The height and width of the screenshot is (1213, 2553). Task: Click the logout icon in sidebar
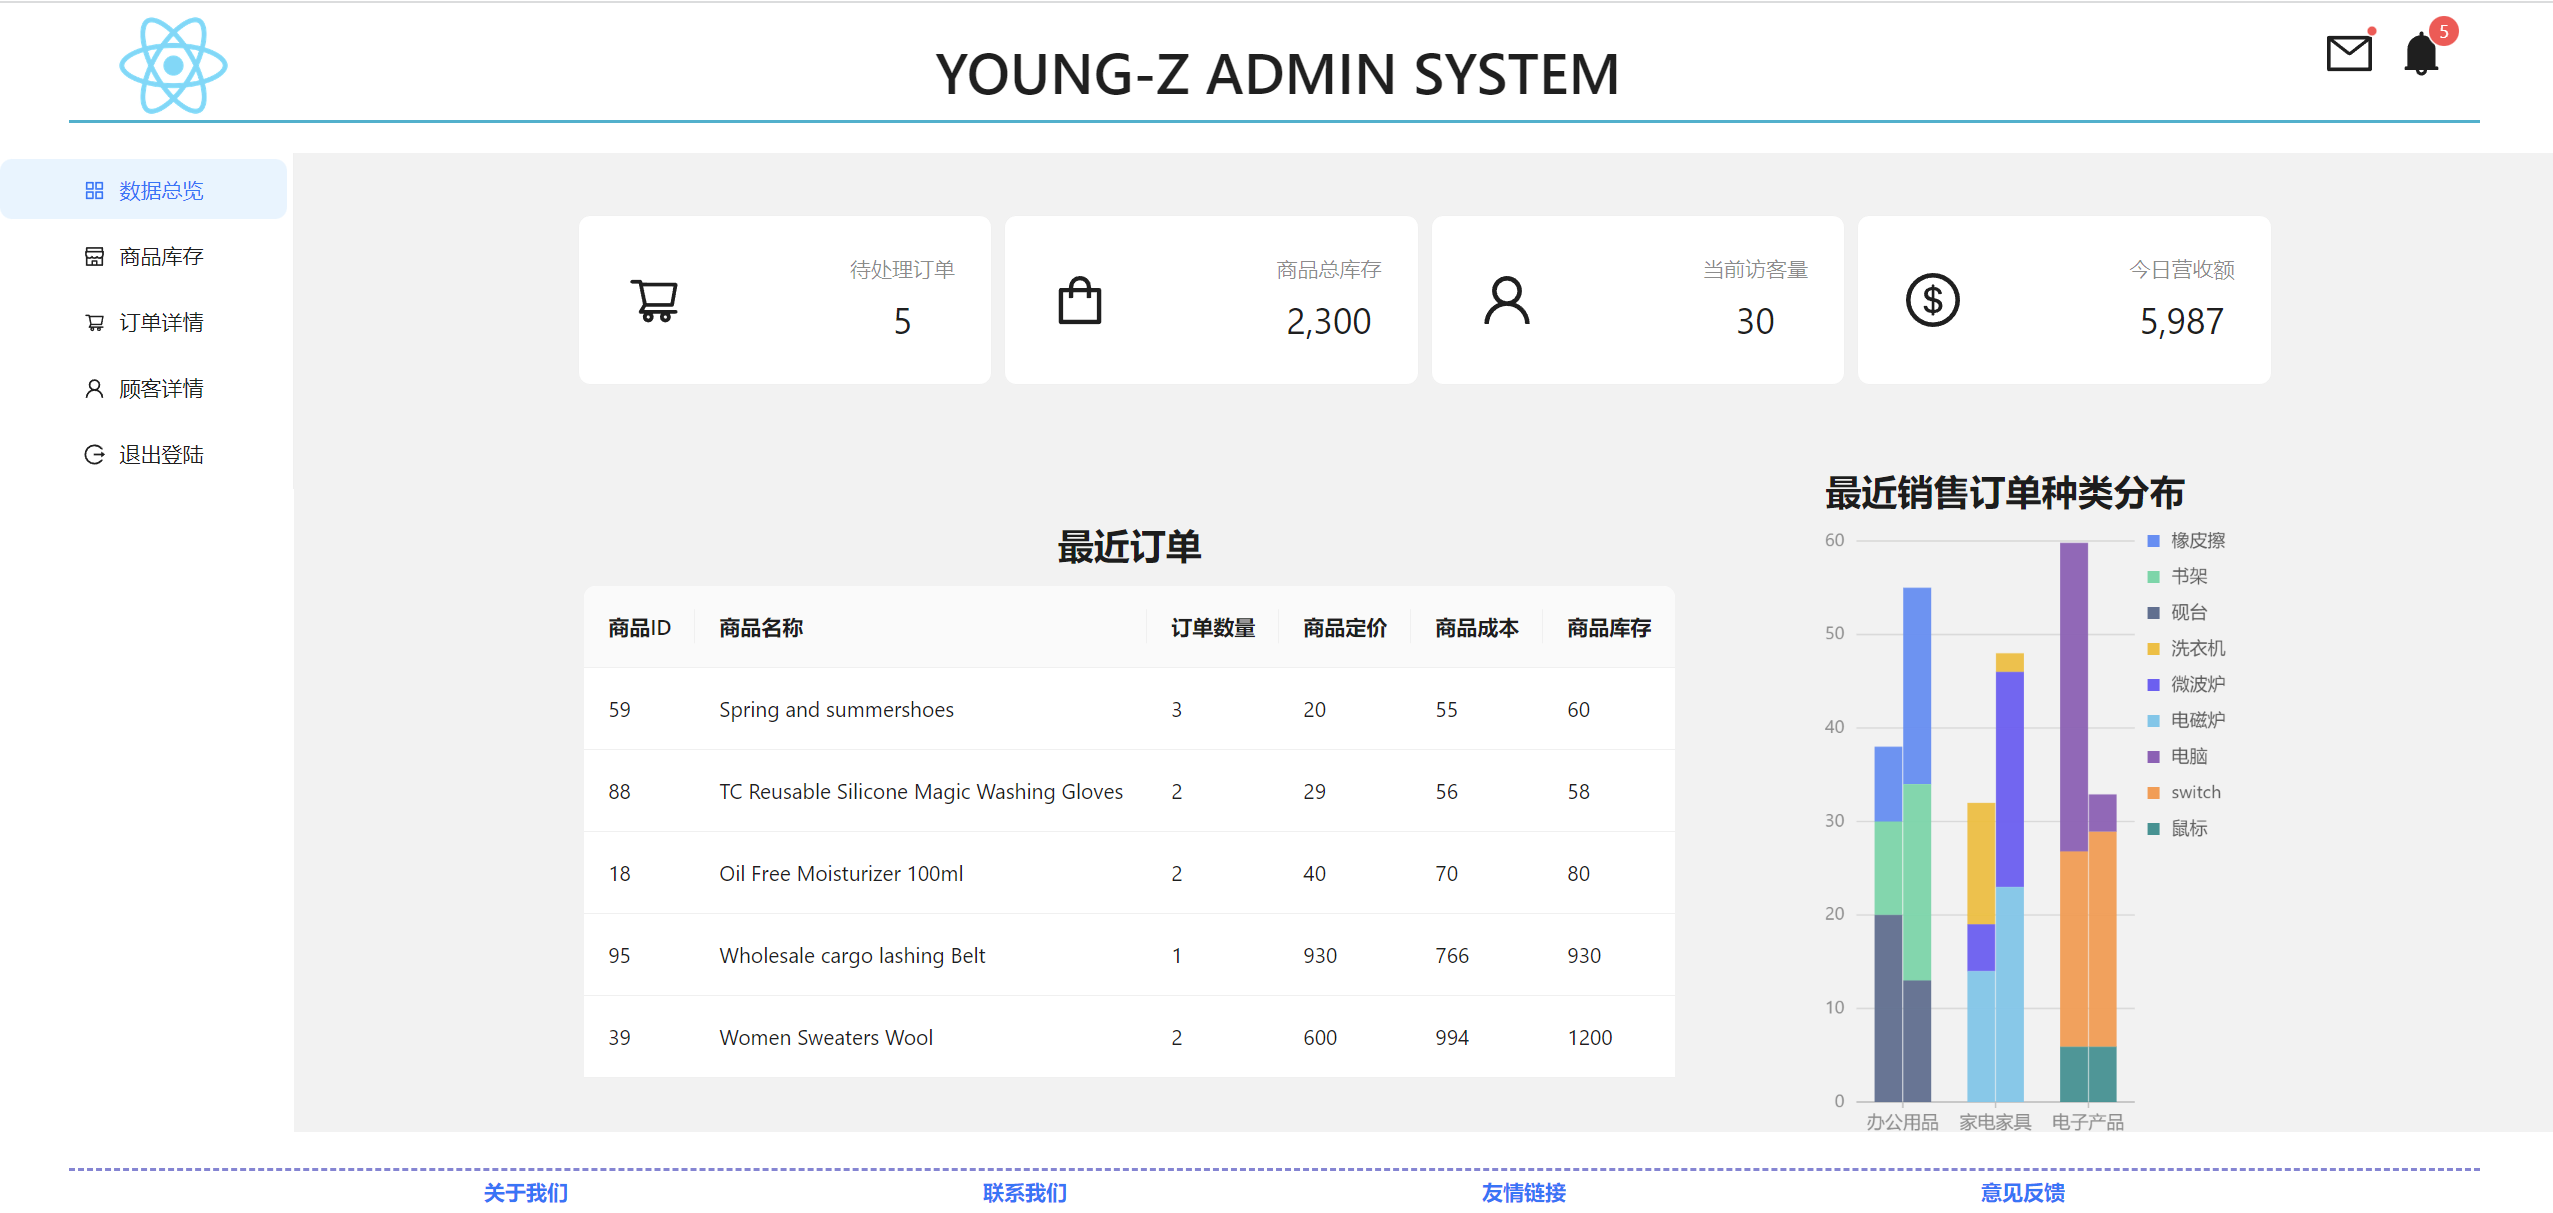click(94, 455)
